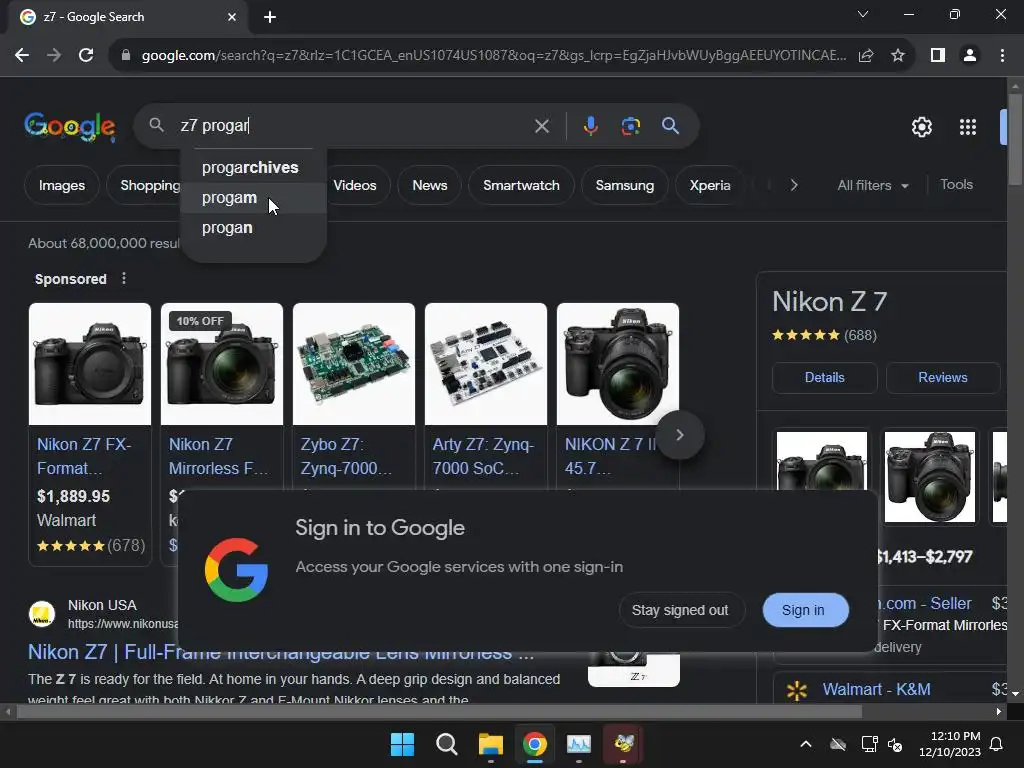Open Windows taskbar search
This screenshot has width=1024, height=768.
[447, 744]
